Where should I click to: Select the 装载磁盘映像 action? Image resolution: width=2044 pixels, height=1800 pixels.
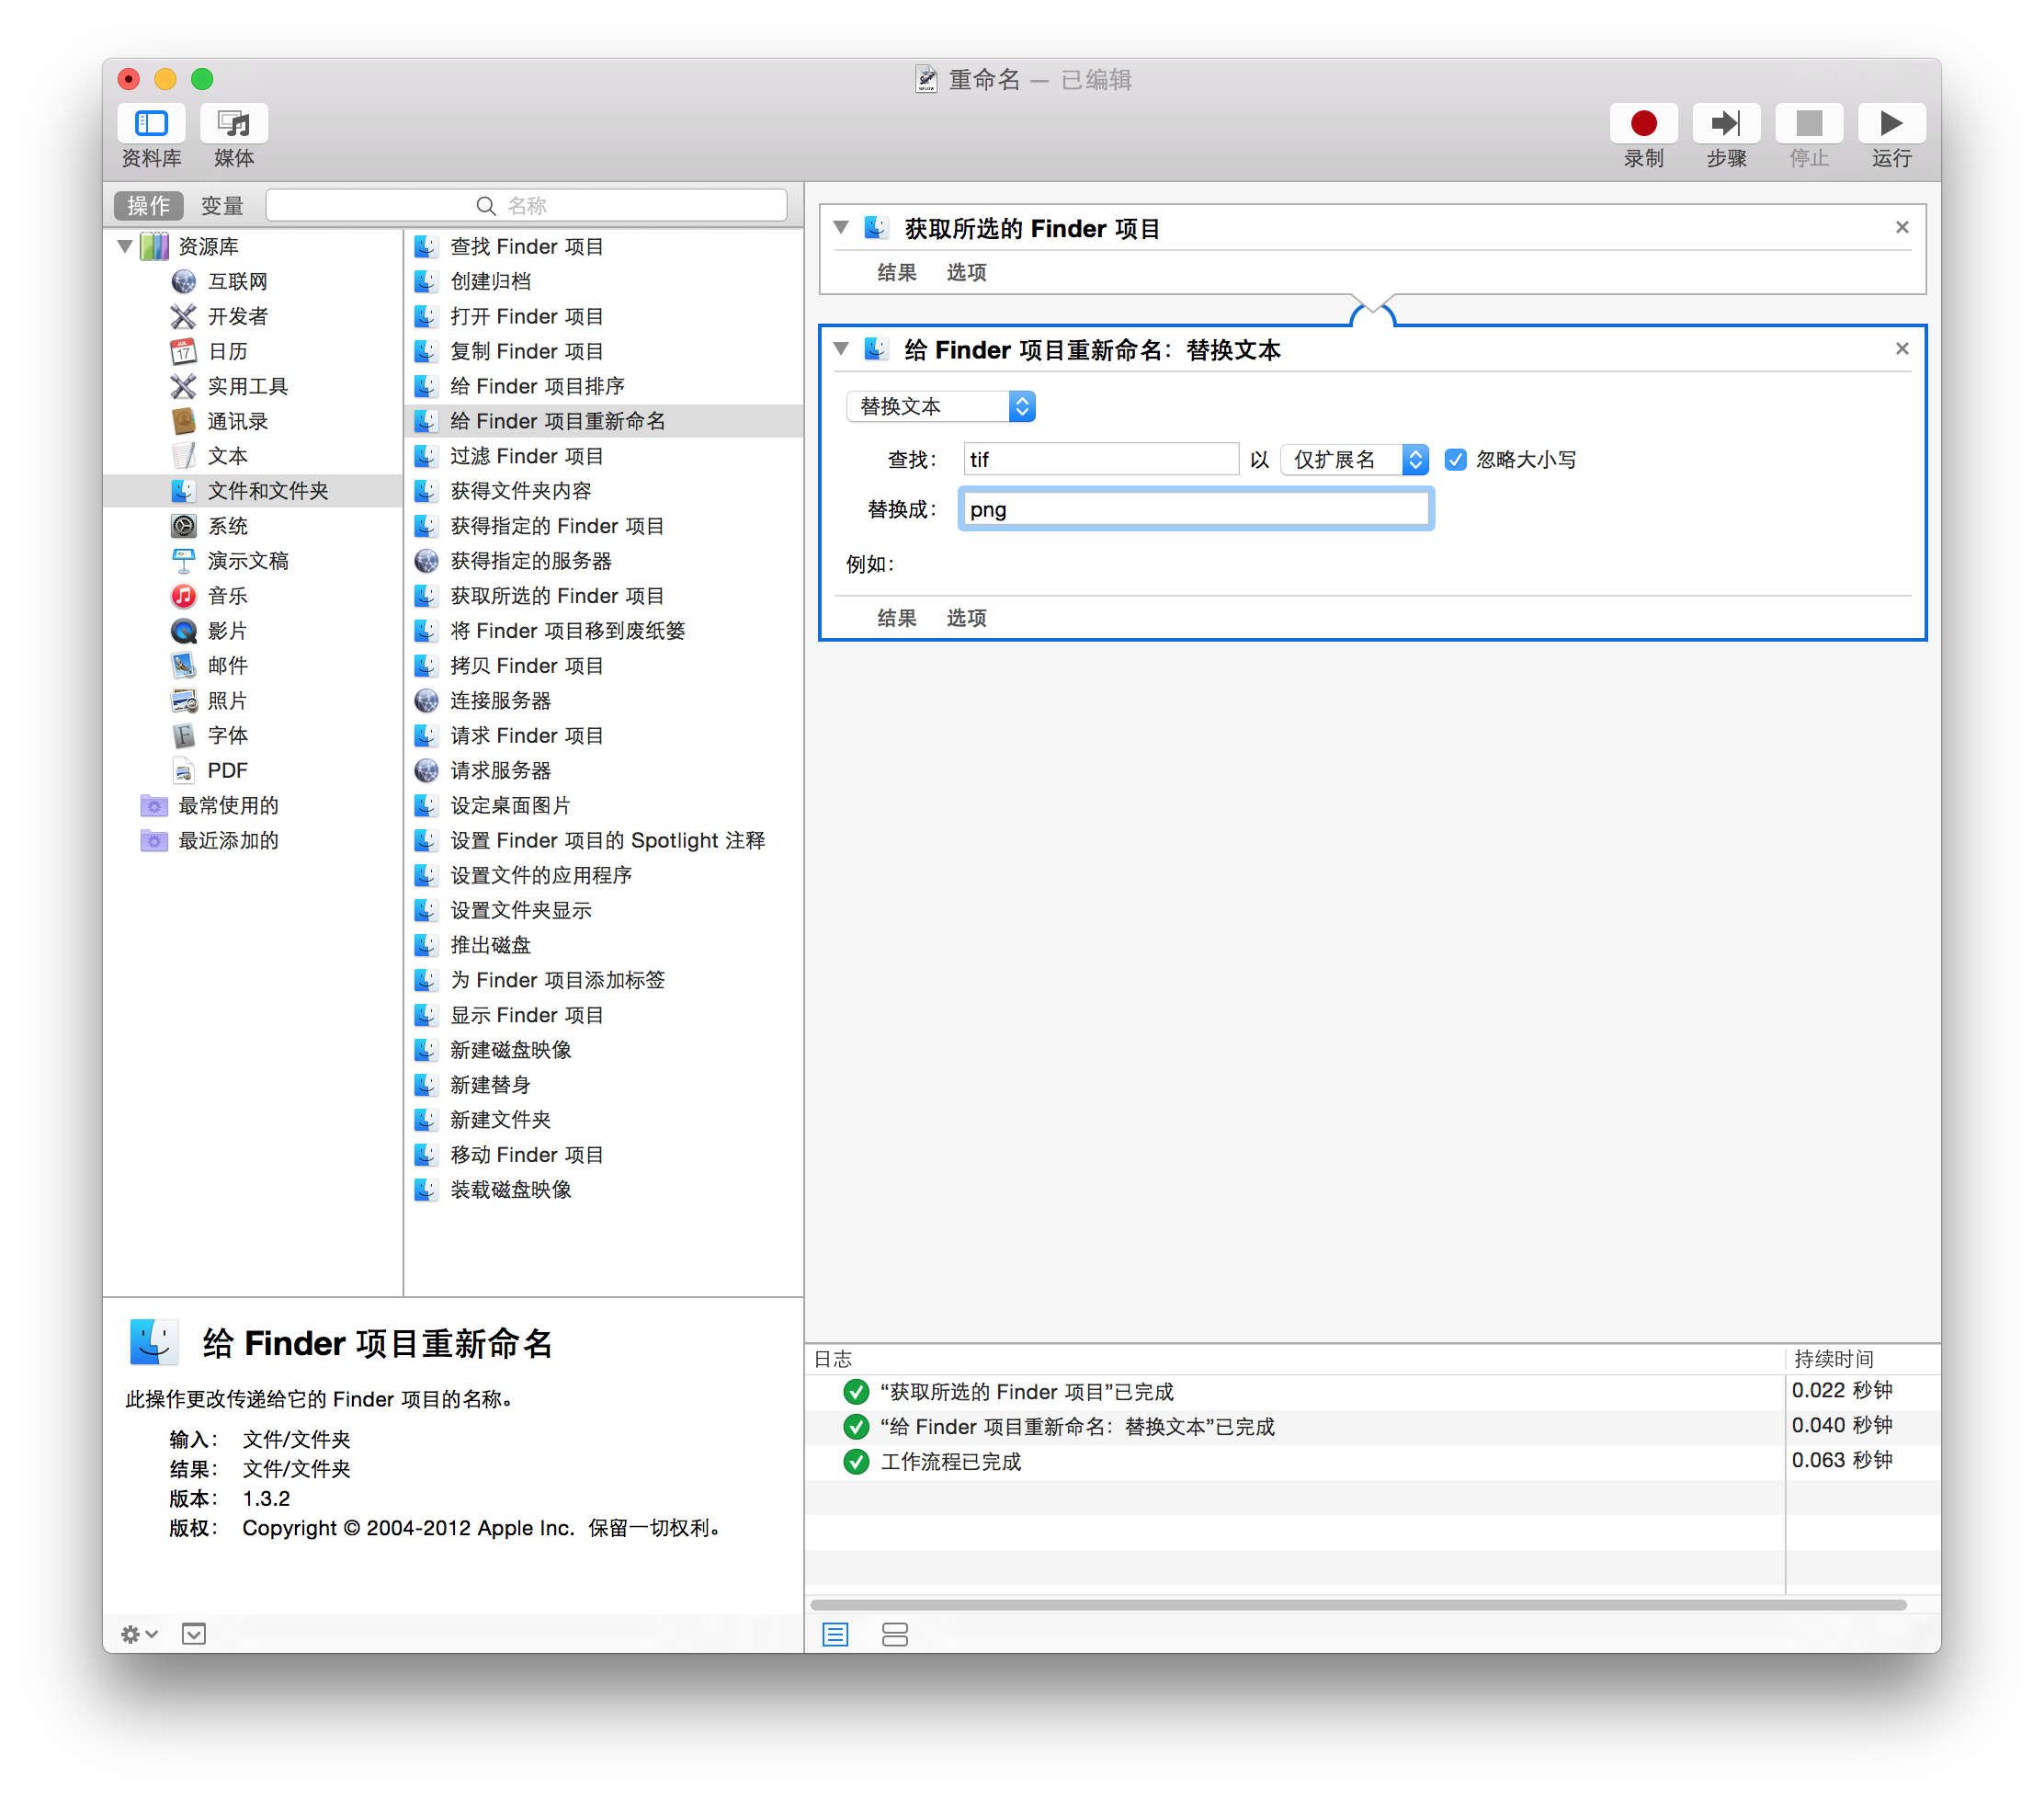pyautogui.click(x=603, y=1190)
